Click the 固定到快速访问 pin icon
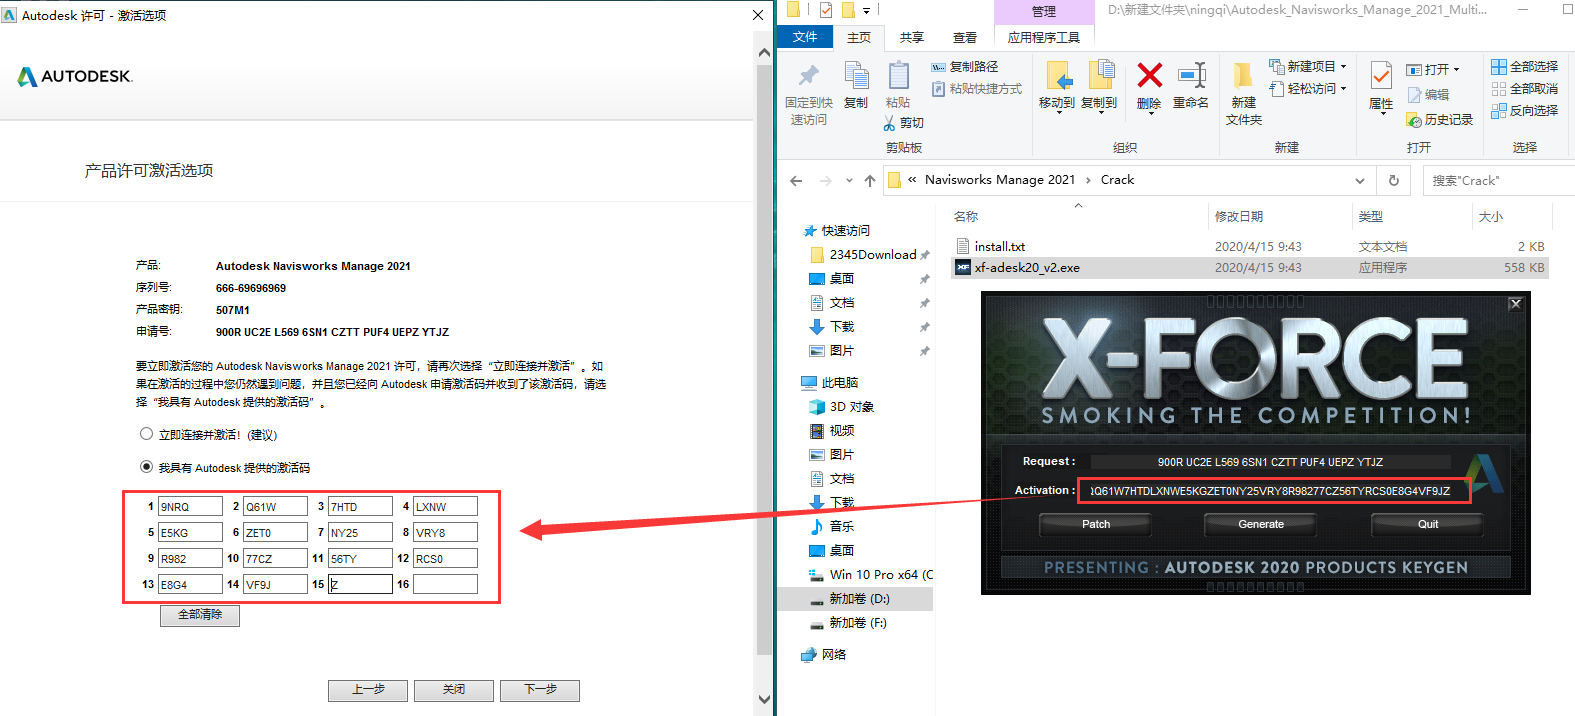This screenshot has width=1575, height=716. [x=808, y=77]
